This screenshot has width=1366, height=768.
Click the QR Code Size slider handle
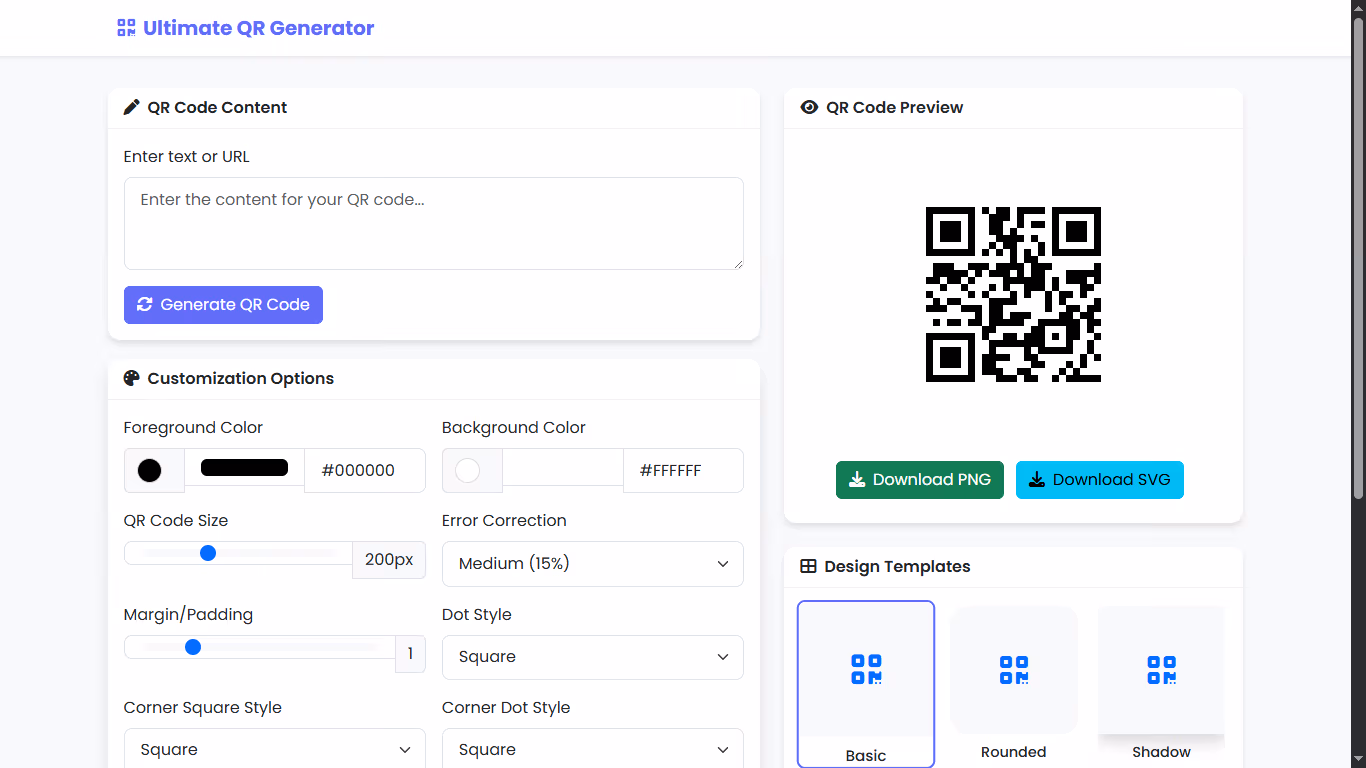[x=208, y=553]
